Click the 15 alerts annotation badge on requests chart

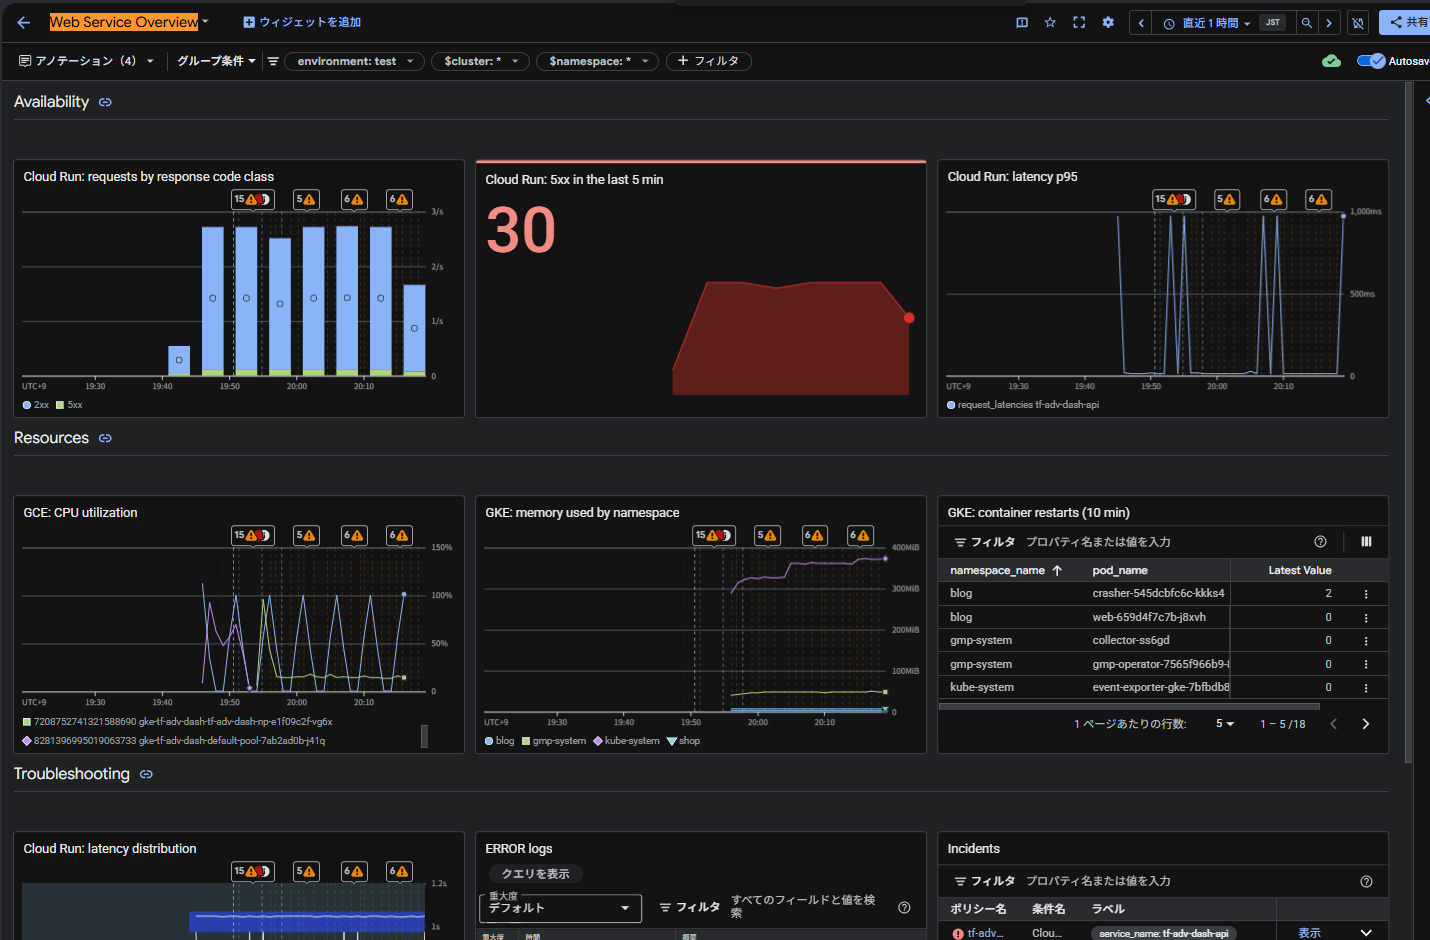pos(251,199)
